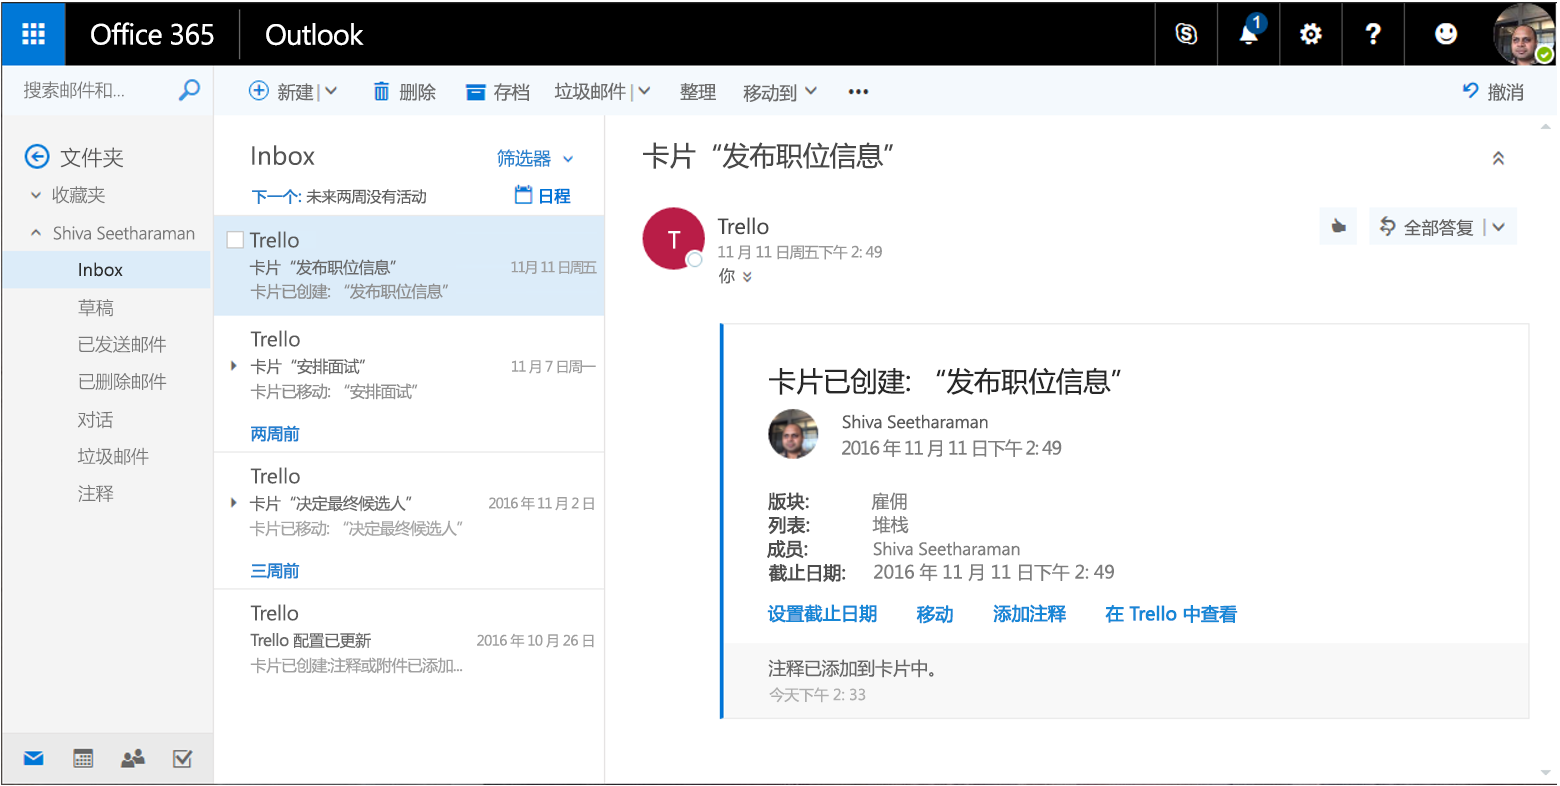1560x786 pixels.
Task: Click the 两周前 group header
Action: pos(275,434)
